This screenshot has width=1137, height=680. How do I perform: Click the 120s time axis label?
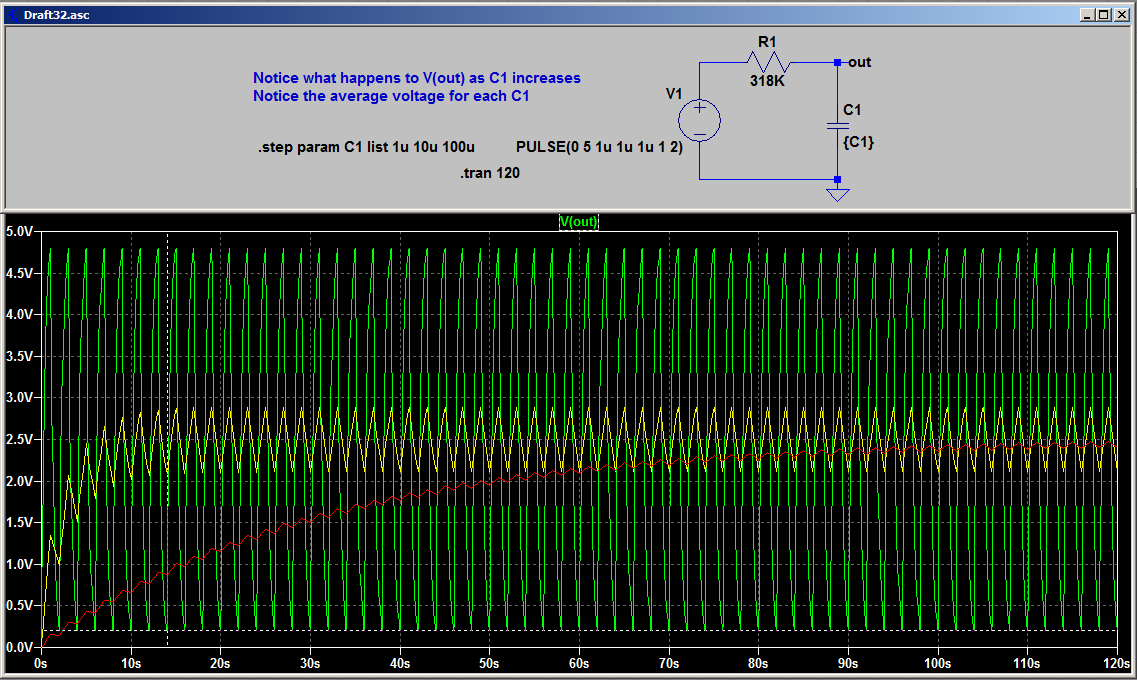click(x=1116, y=663)
